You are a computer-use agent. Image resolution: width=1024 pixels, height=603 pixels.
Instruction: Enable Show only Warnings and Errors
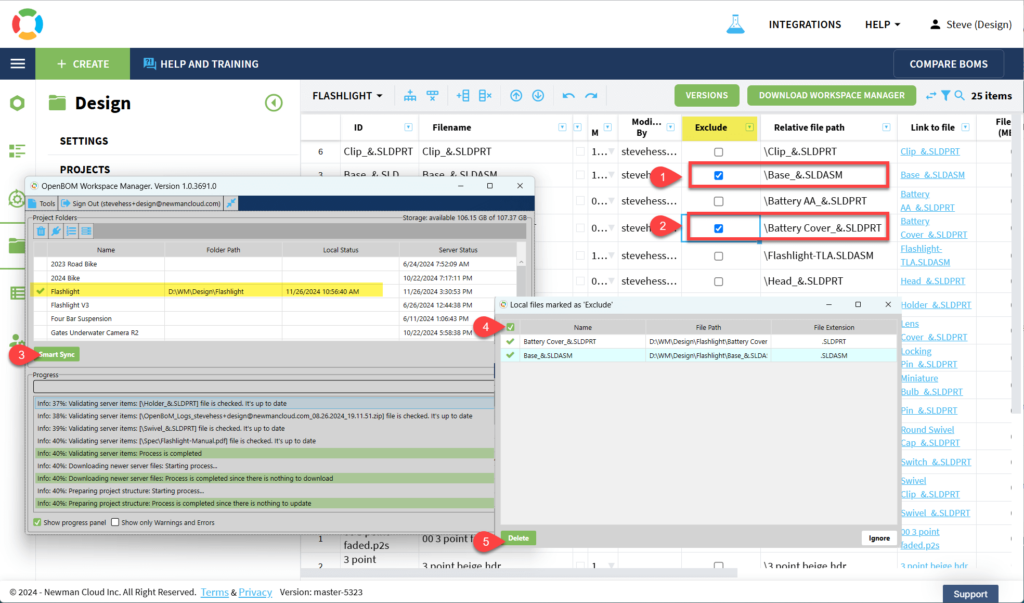click(x=115, y=523)
